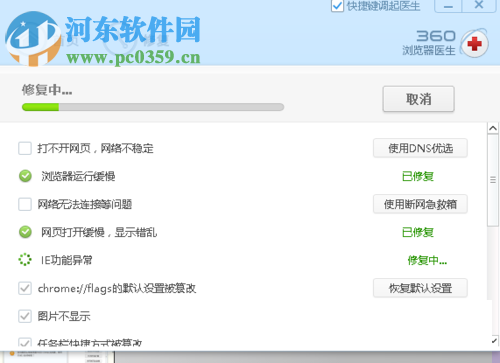Viewport: 500px width, 363px height.
Task: Click the IE功能异常 item label
Action: coord(66,260)
